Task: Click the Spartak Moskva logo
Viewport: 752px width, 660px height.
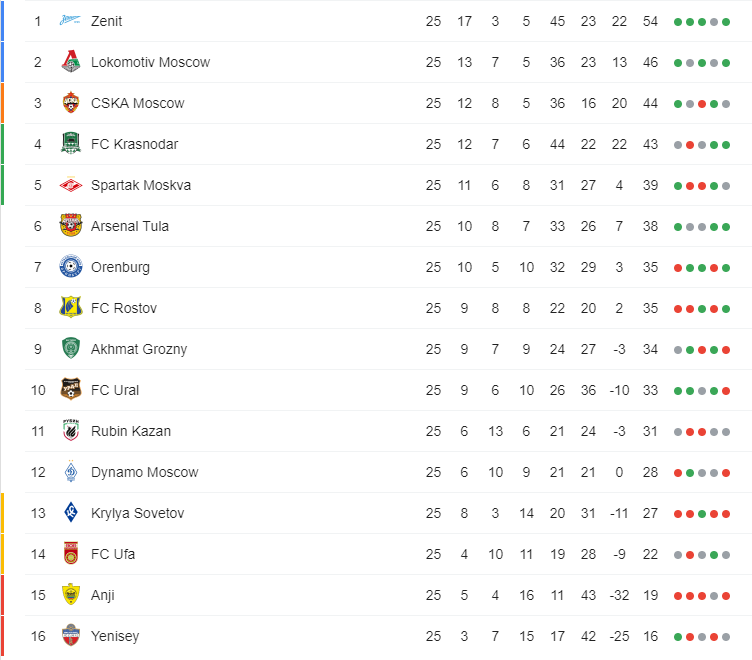Action: coord(70,185)
